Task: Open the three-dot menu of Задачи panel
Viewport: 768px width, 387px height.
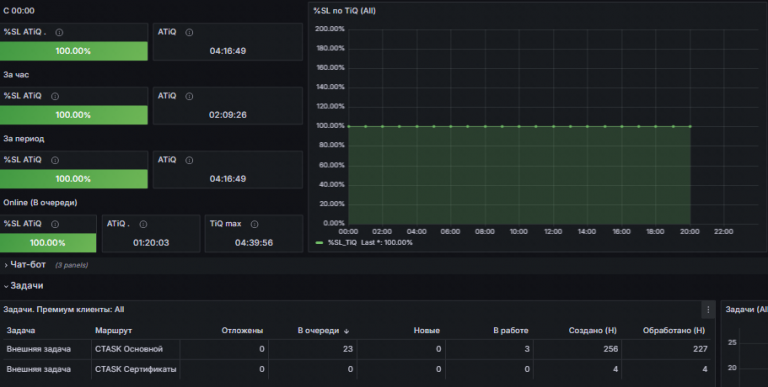Action: [x=708, y=310]
